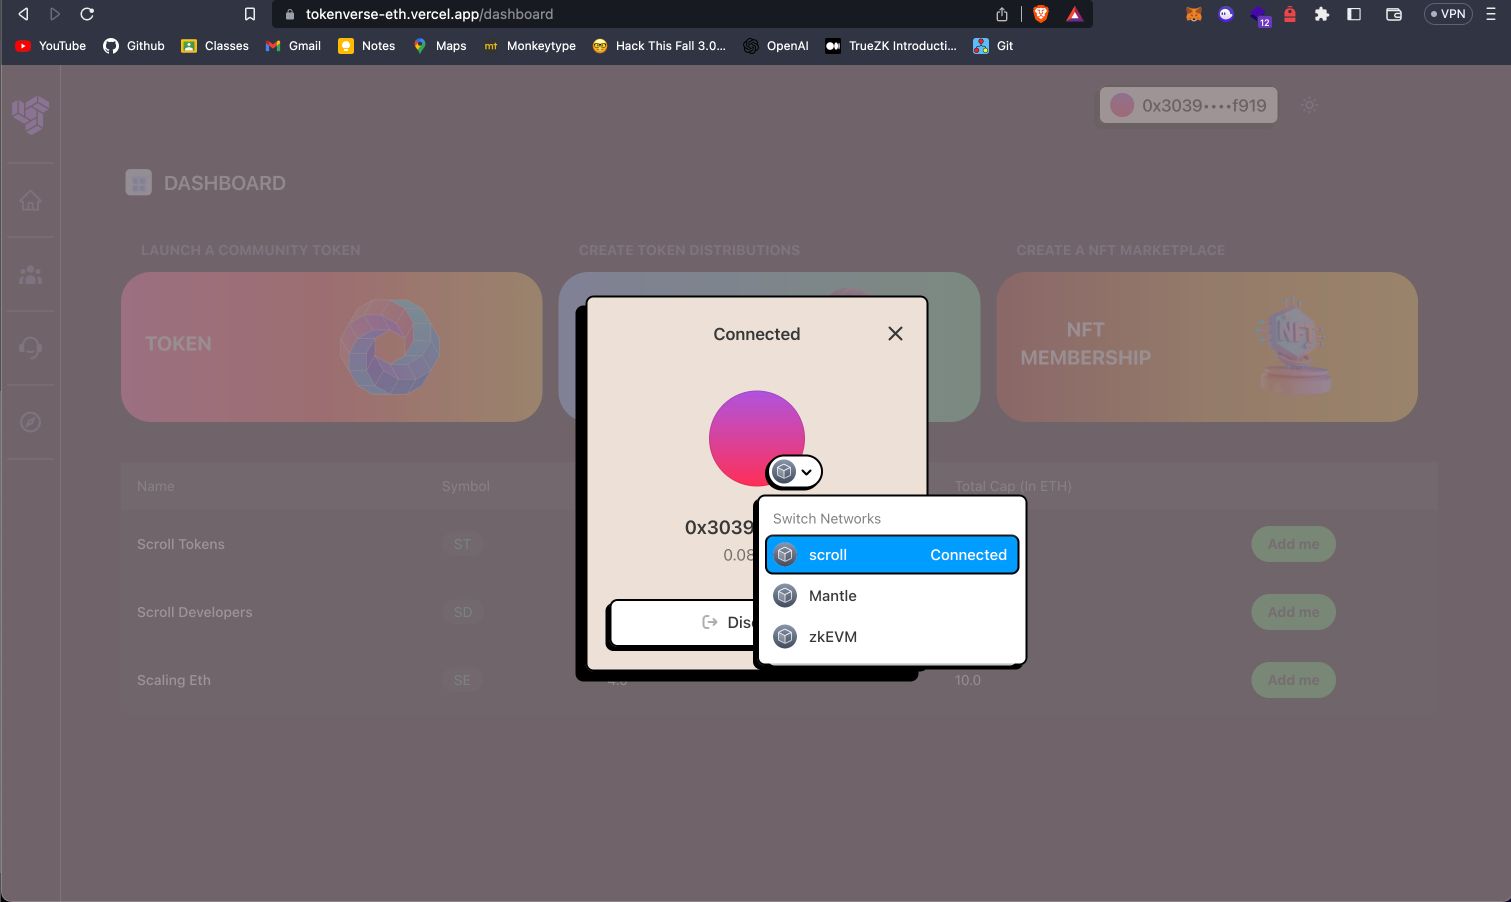Screen dimensions: 1511x902
Task: Open Gmail bookmark
Action: pyautogui.click(x=293, y=46)
